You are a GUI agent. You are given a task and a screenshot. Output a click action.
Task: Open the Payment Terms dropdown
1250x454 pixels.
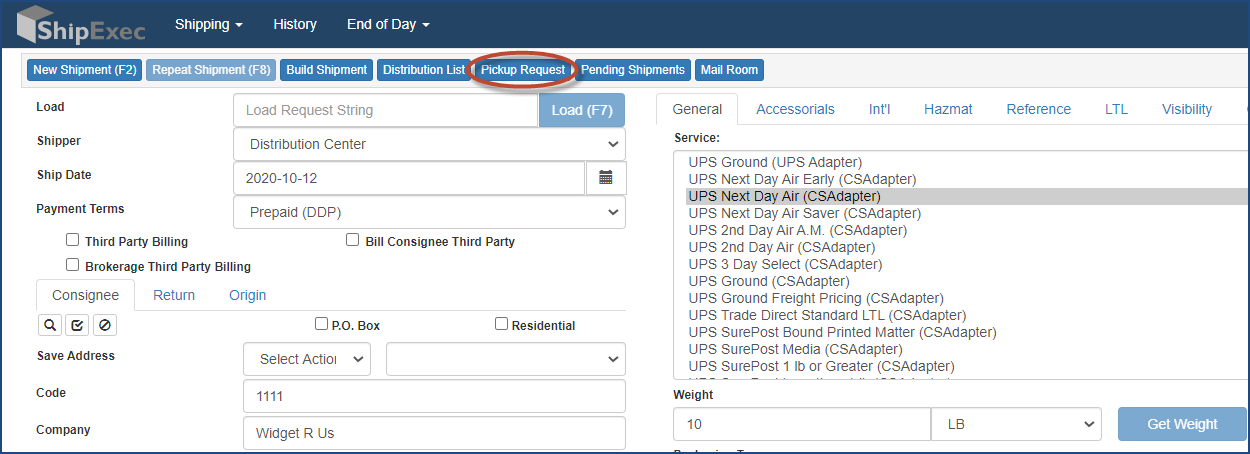pyautogui.click(x=429, y=212)
